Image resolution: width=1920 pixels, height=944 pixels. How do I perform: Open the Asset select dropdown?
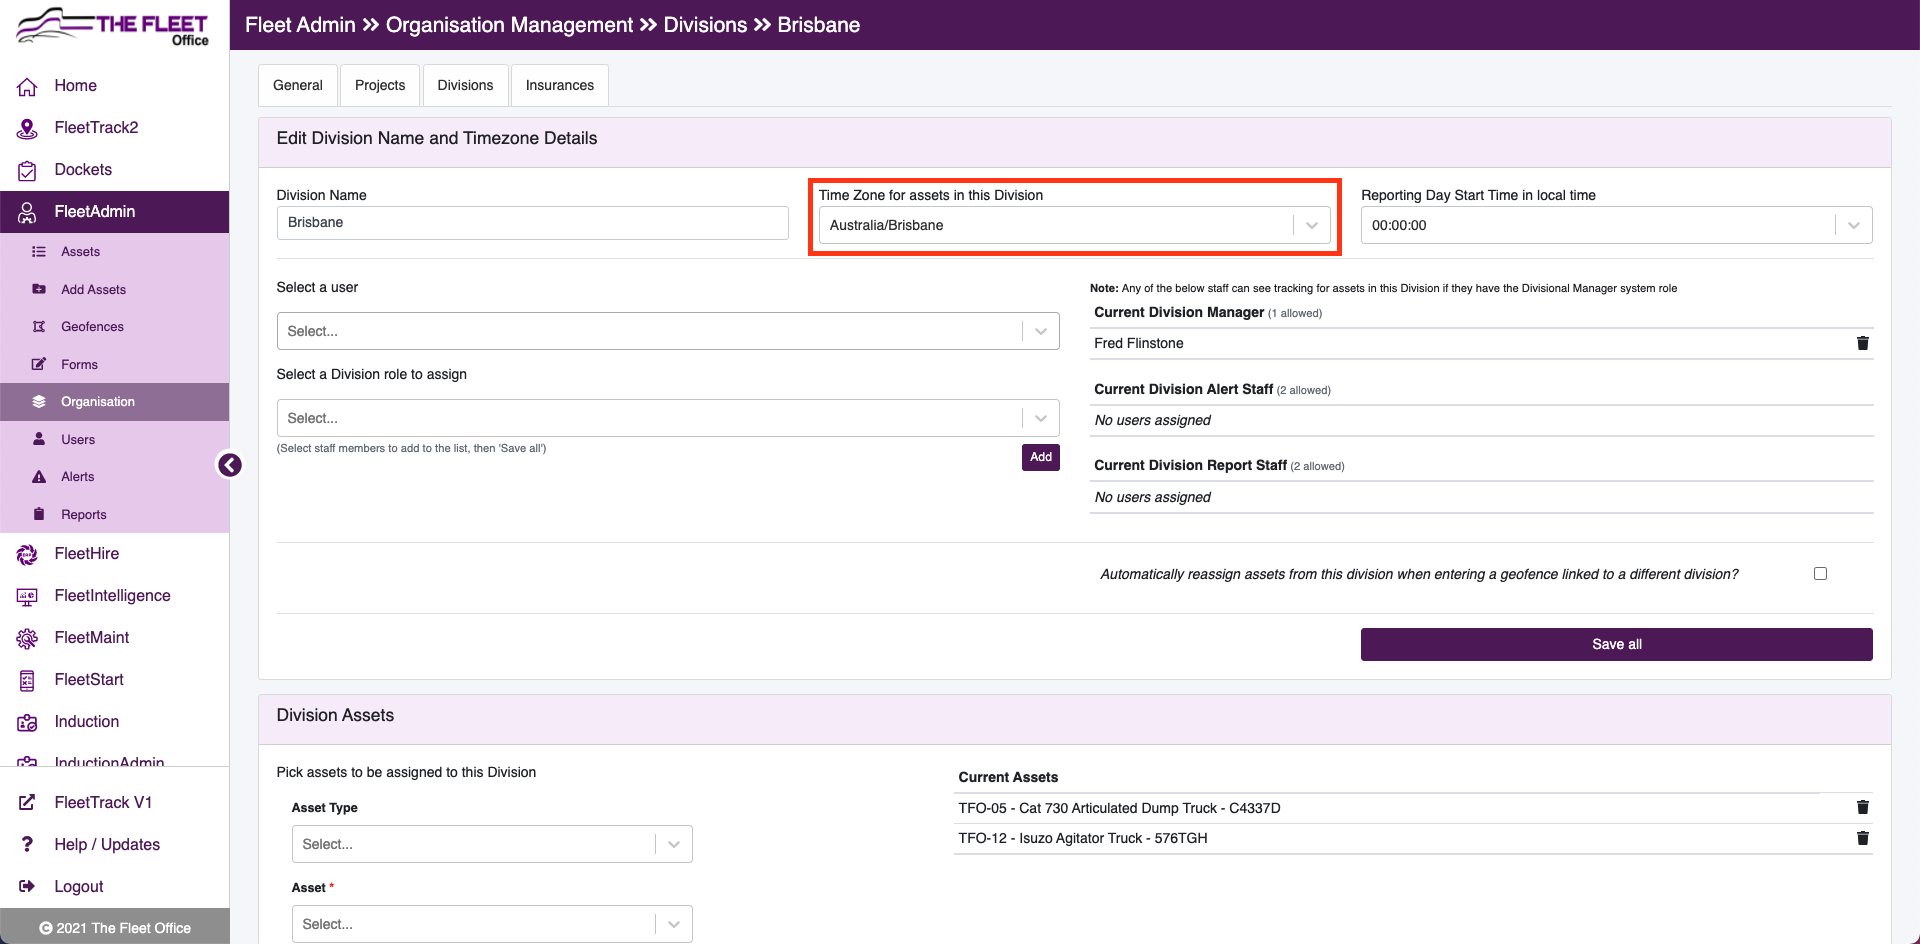pos(492,924)
